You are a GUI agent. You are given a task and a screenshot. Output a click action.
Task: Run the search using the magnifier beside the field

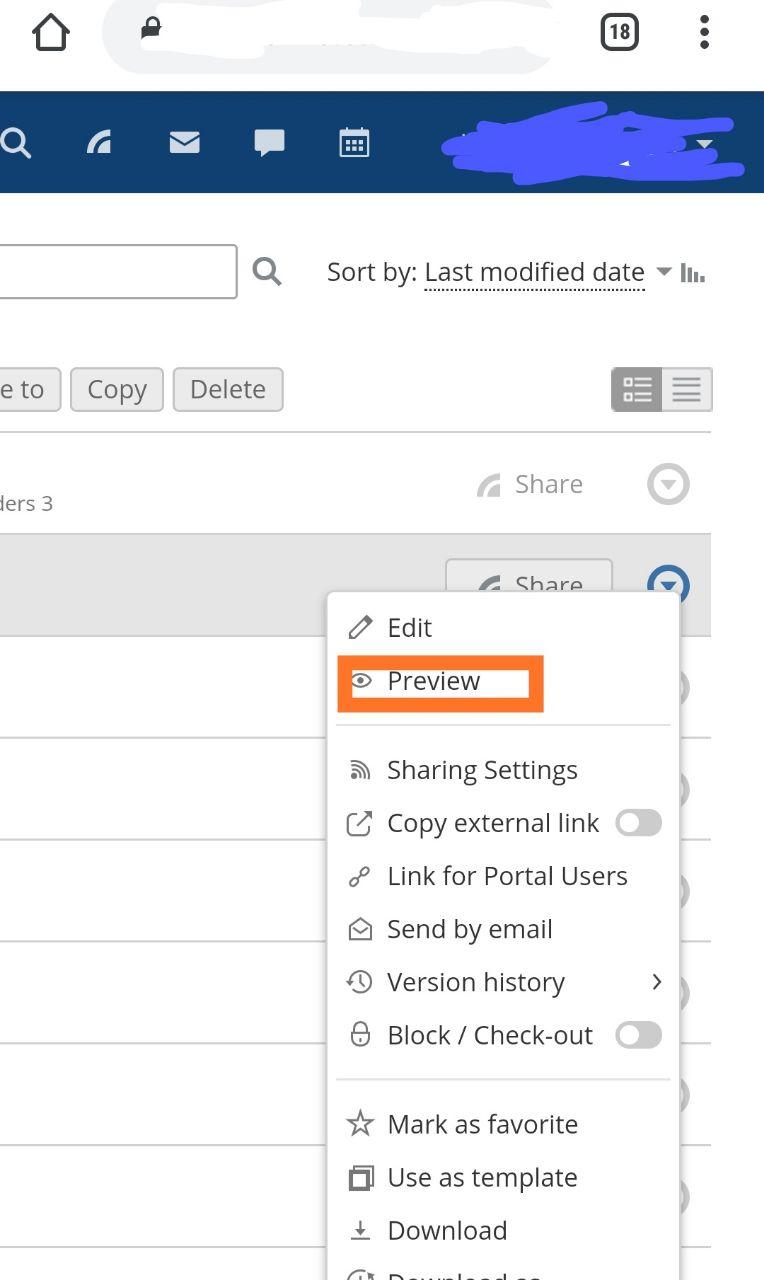pos(267,271)
